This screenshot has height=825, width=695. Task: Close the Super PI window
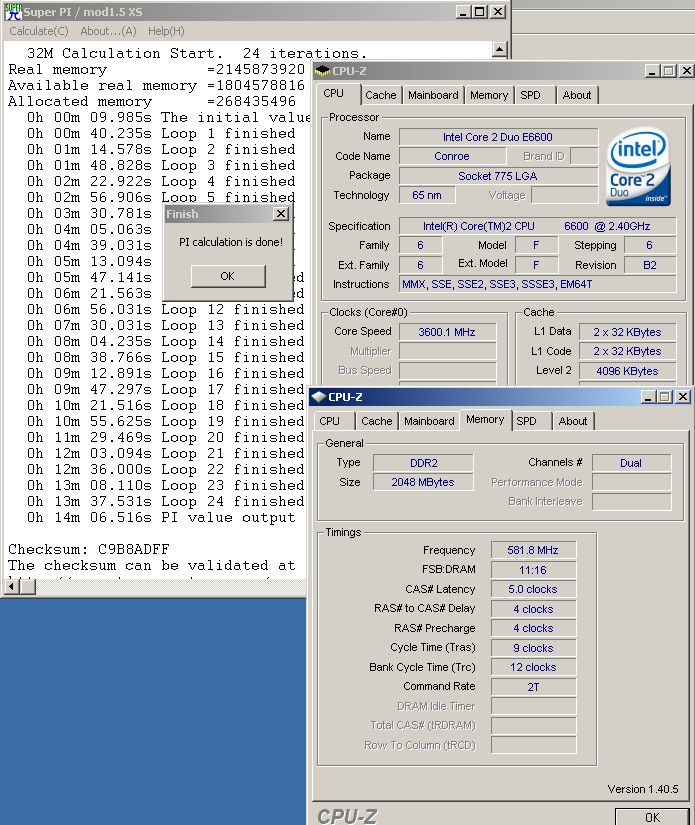[498, 12]
